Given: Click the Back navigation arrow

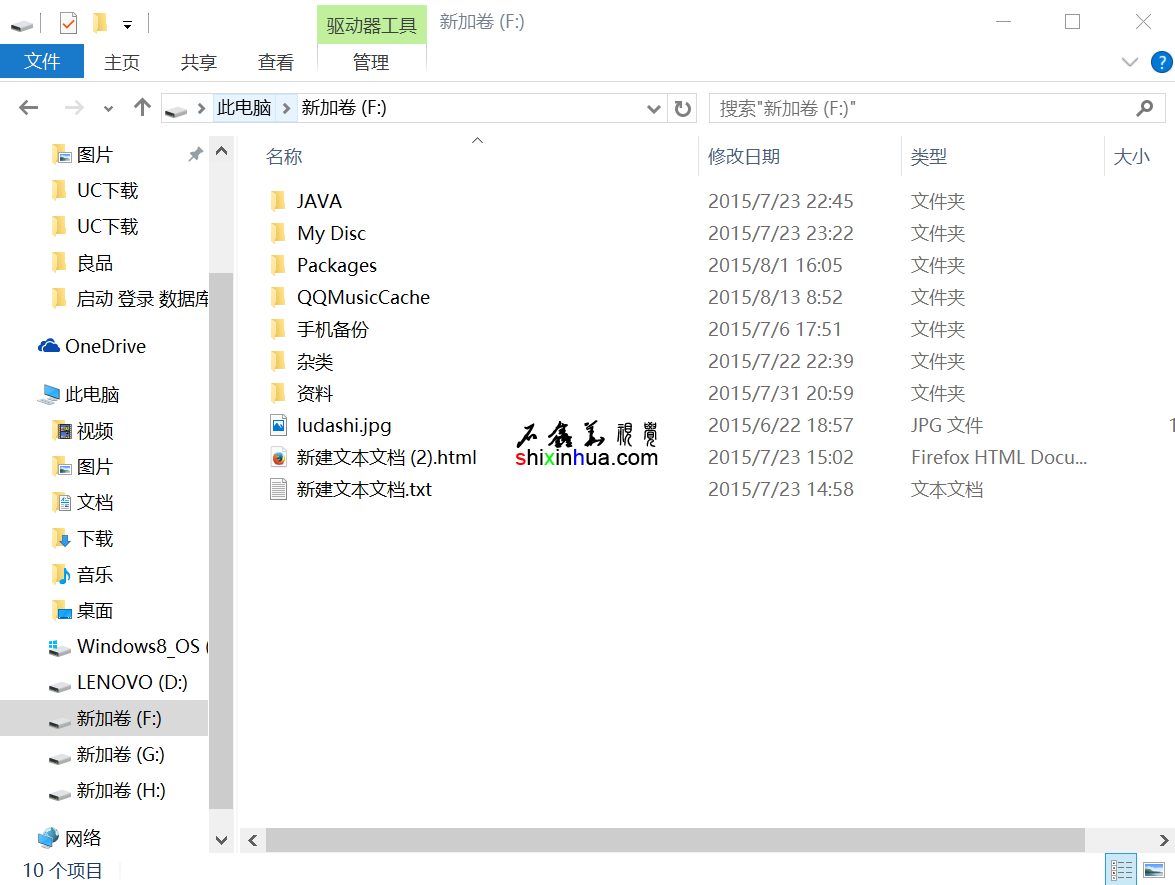Looking at the screenshot, I should (28, 108).
